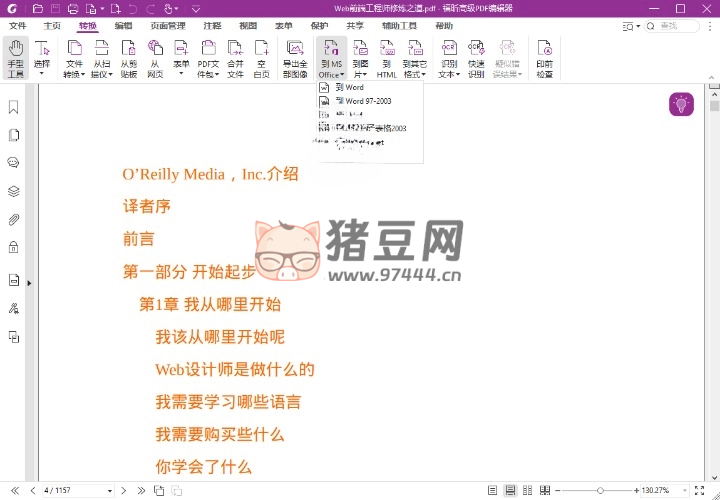Click the merge files (合并文件) icon
Image resolution: width=720 pixels, height=500 pixels.
pyautogui.click(x=235, y=59)
